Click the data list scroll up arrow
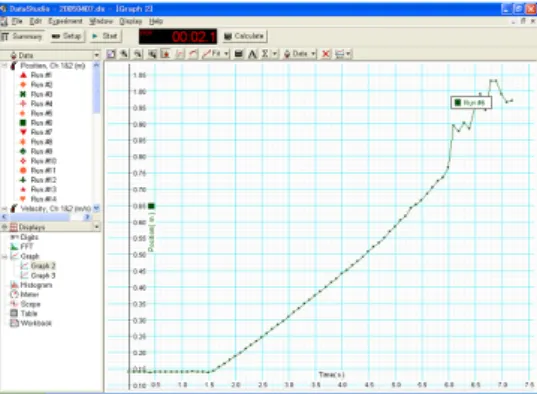Image resolution: width=537 pixels, height=394 pixels. [97, 65]
